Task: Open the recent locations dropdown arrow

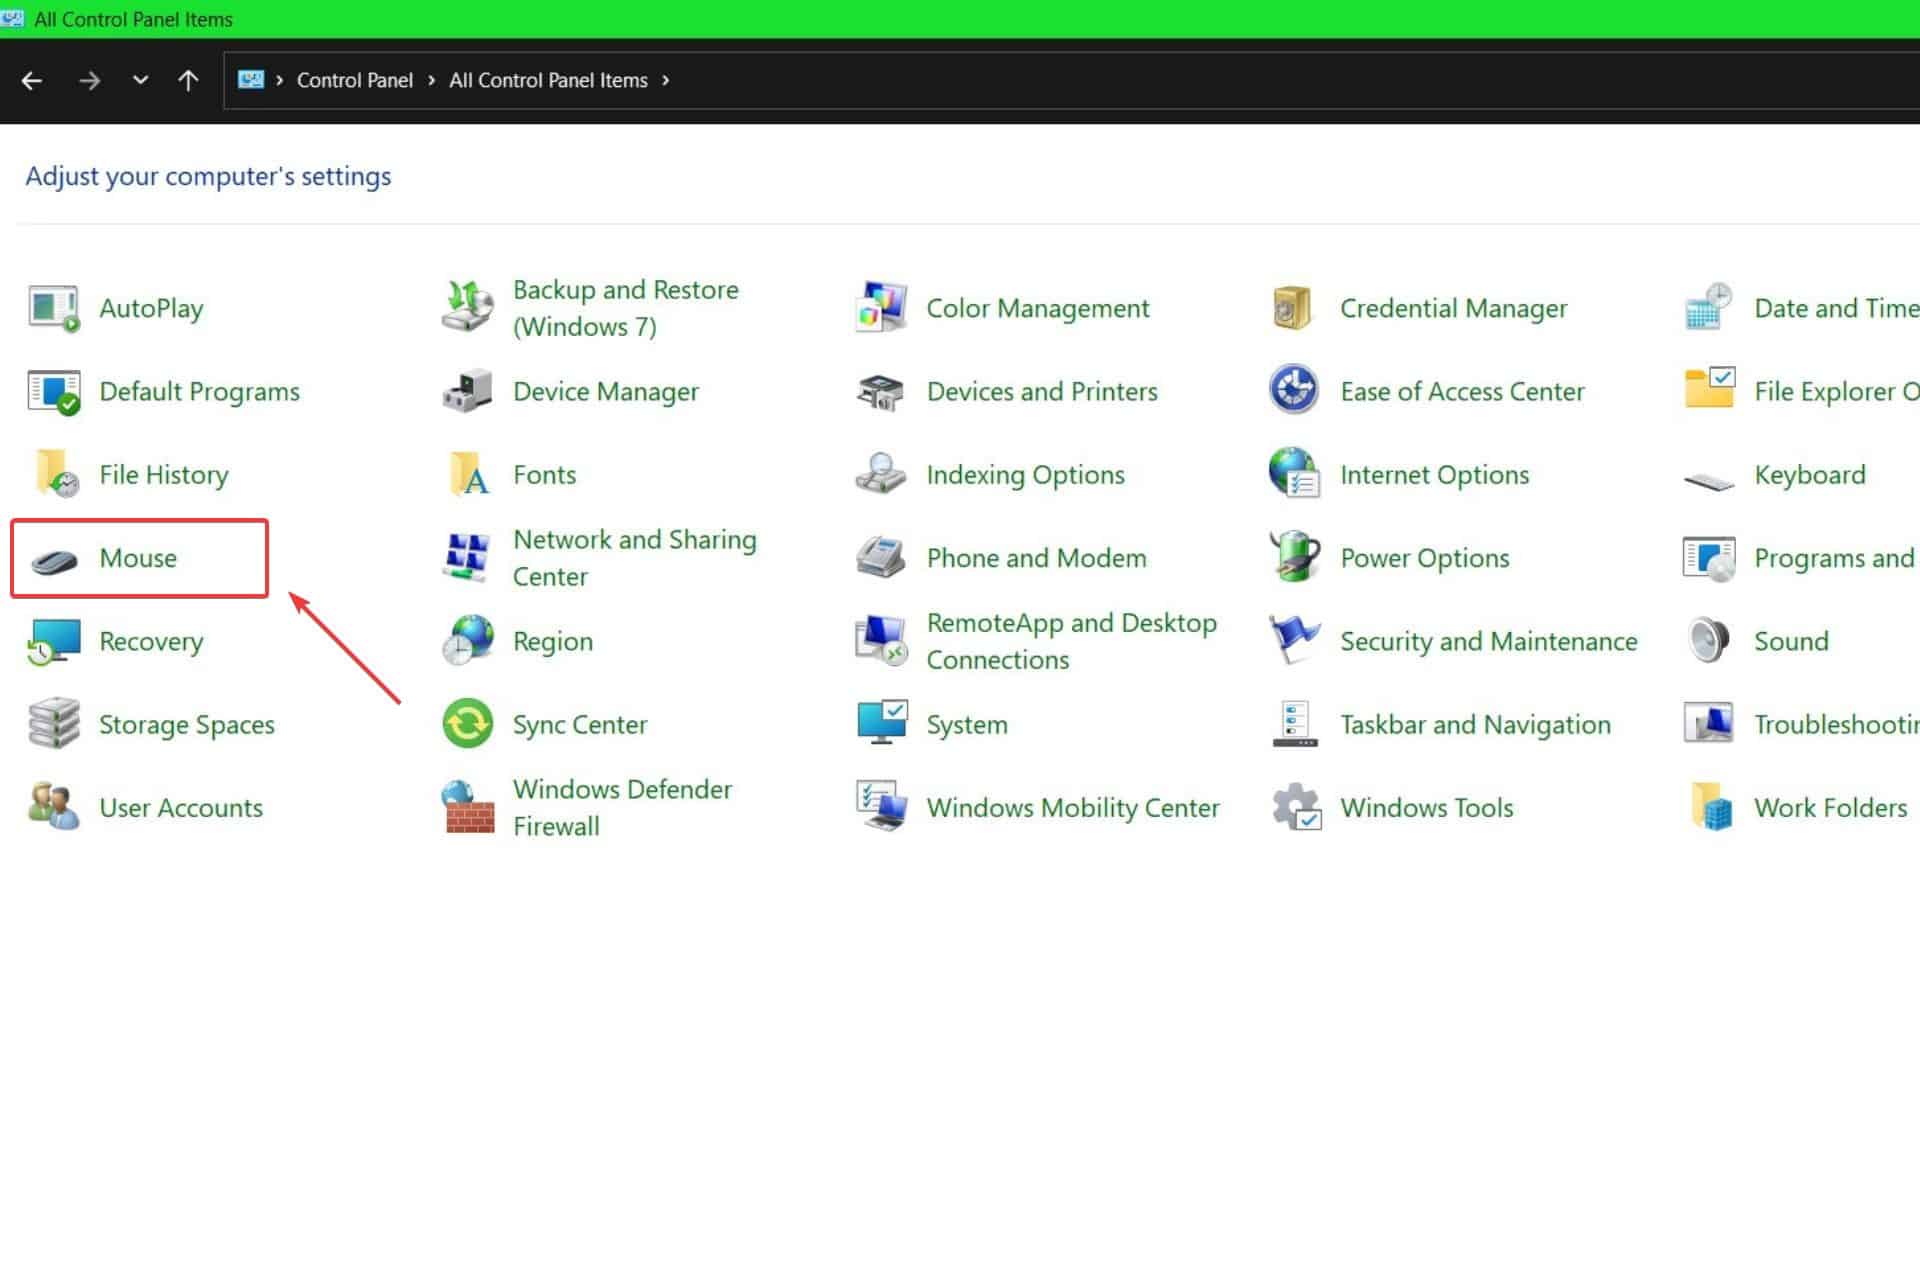Action: pyautogui.click(x=140, y=80)
